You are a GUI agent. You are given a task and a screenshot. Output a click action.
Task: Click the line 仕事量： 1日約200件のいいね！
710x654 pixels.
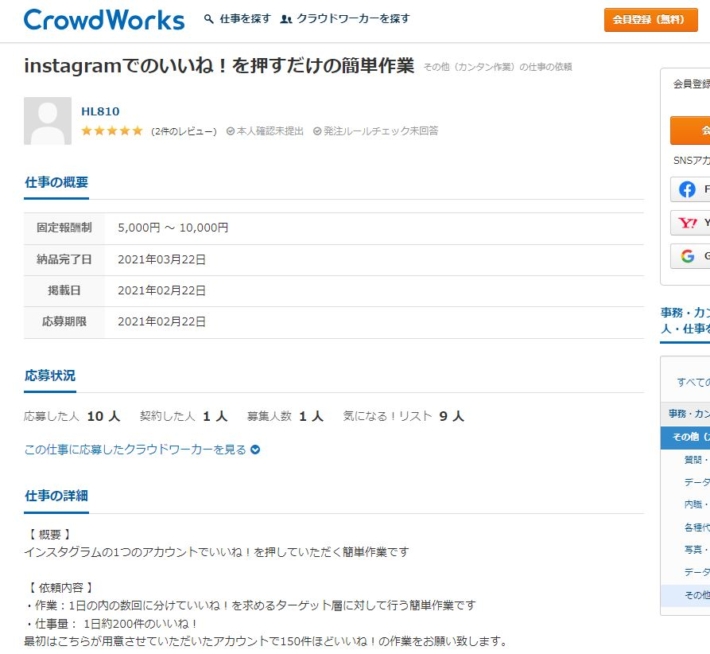pyautogui.click(x=112, y=624)
